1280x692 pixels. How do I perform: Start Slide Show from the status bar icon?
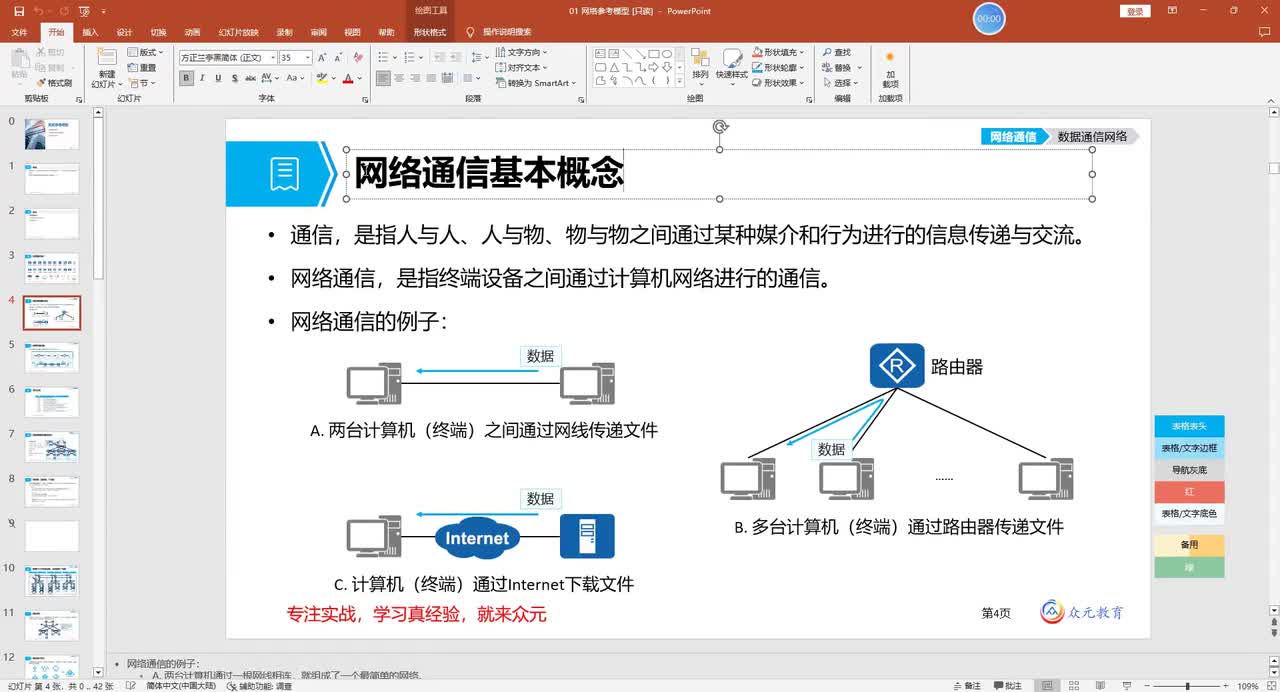pos(1127,686)
